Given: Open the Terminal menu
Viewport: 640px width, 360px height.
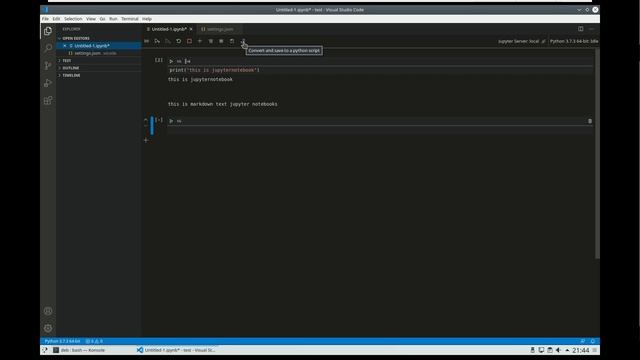Looking at the screenshot, I should tap(130, 19).
